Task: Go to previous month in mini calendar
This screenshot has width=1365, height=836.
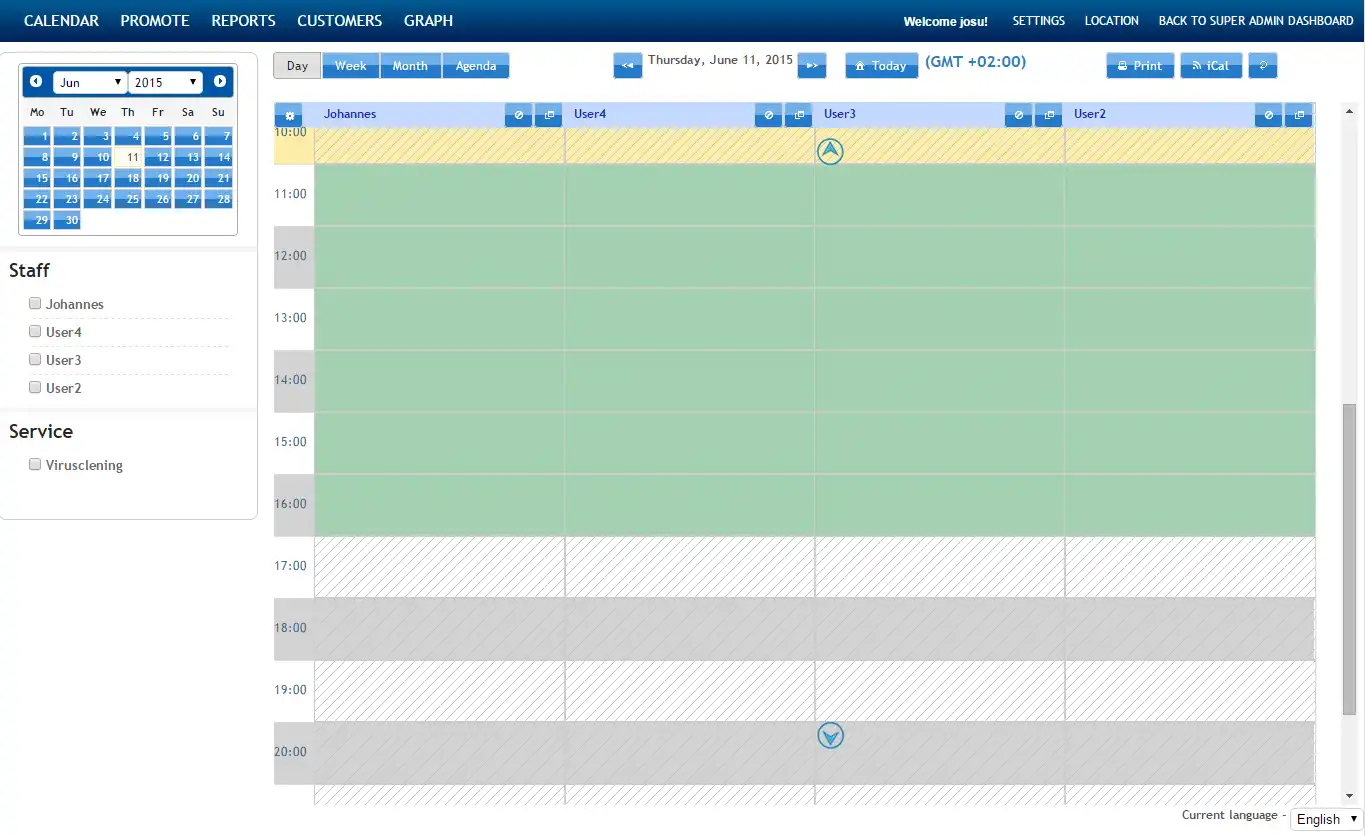Action: (x=36, y=81)
